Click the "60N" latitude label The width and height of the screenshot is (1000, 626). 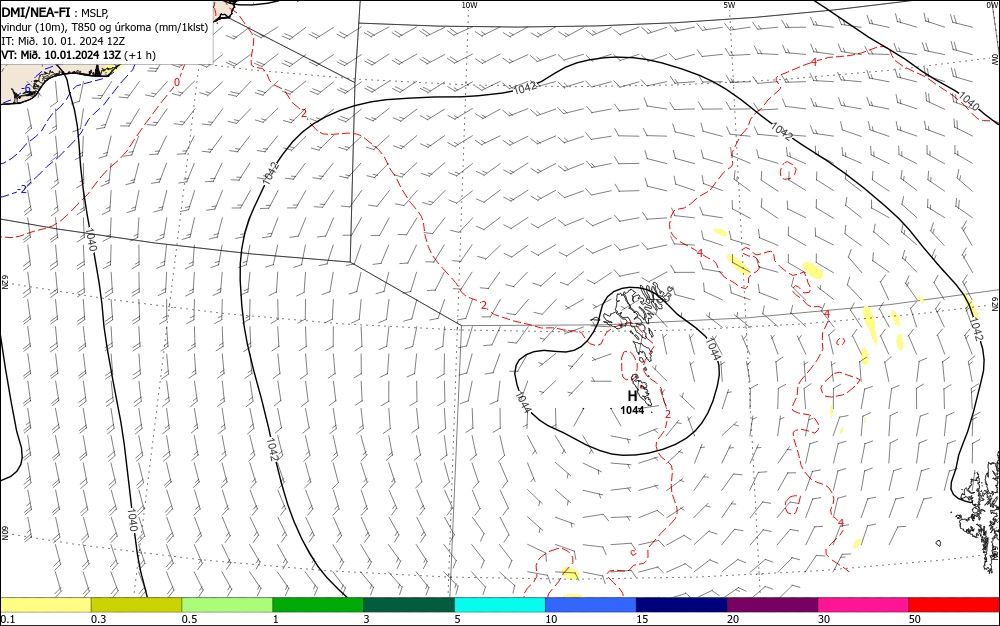pos(4,533)
